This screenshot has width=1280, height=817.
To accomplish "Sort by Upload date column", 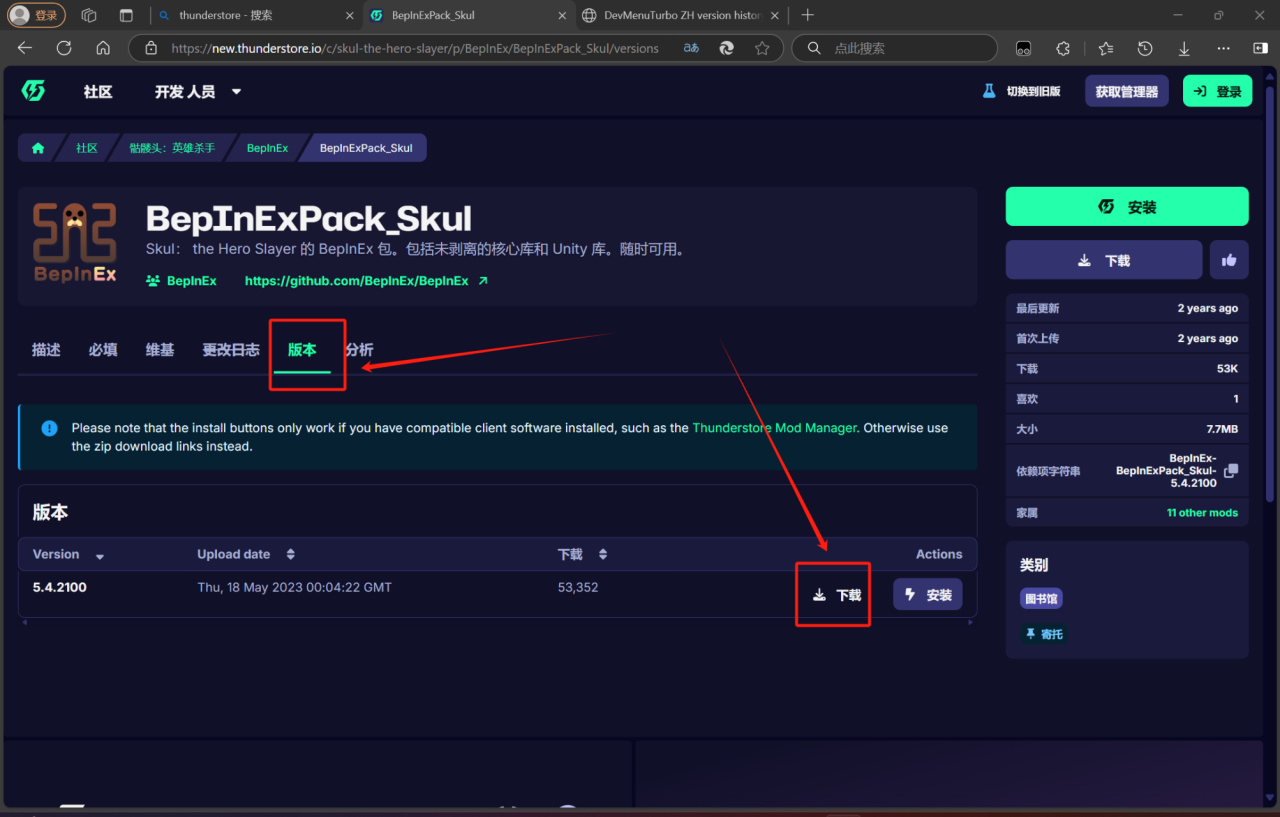I will click(x=245, y=554).
